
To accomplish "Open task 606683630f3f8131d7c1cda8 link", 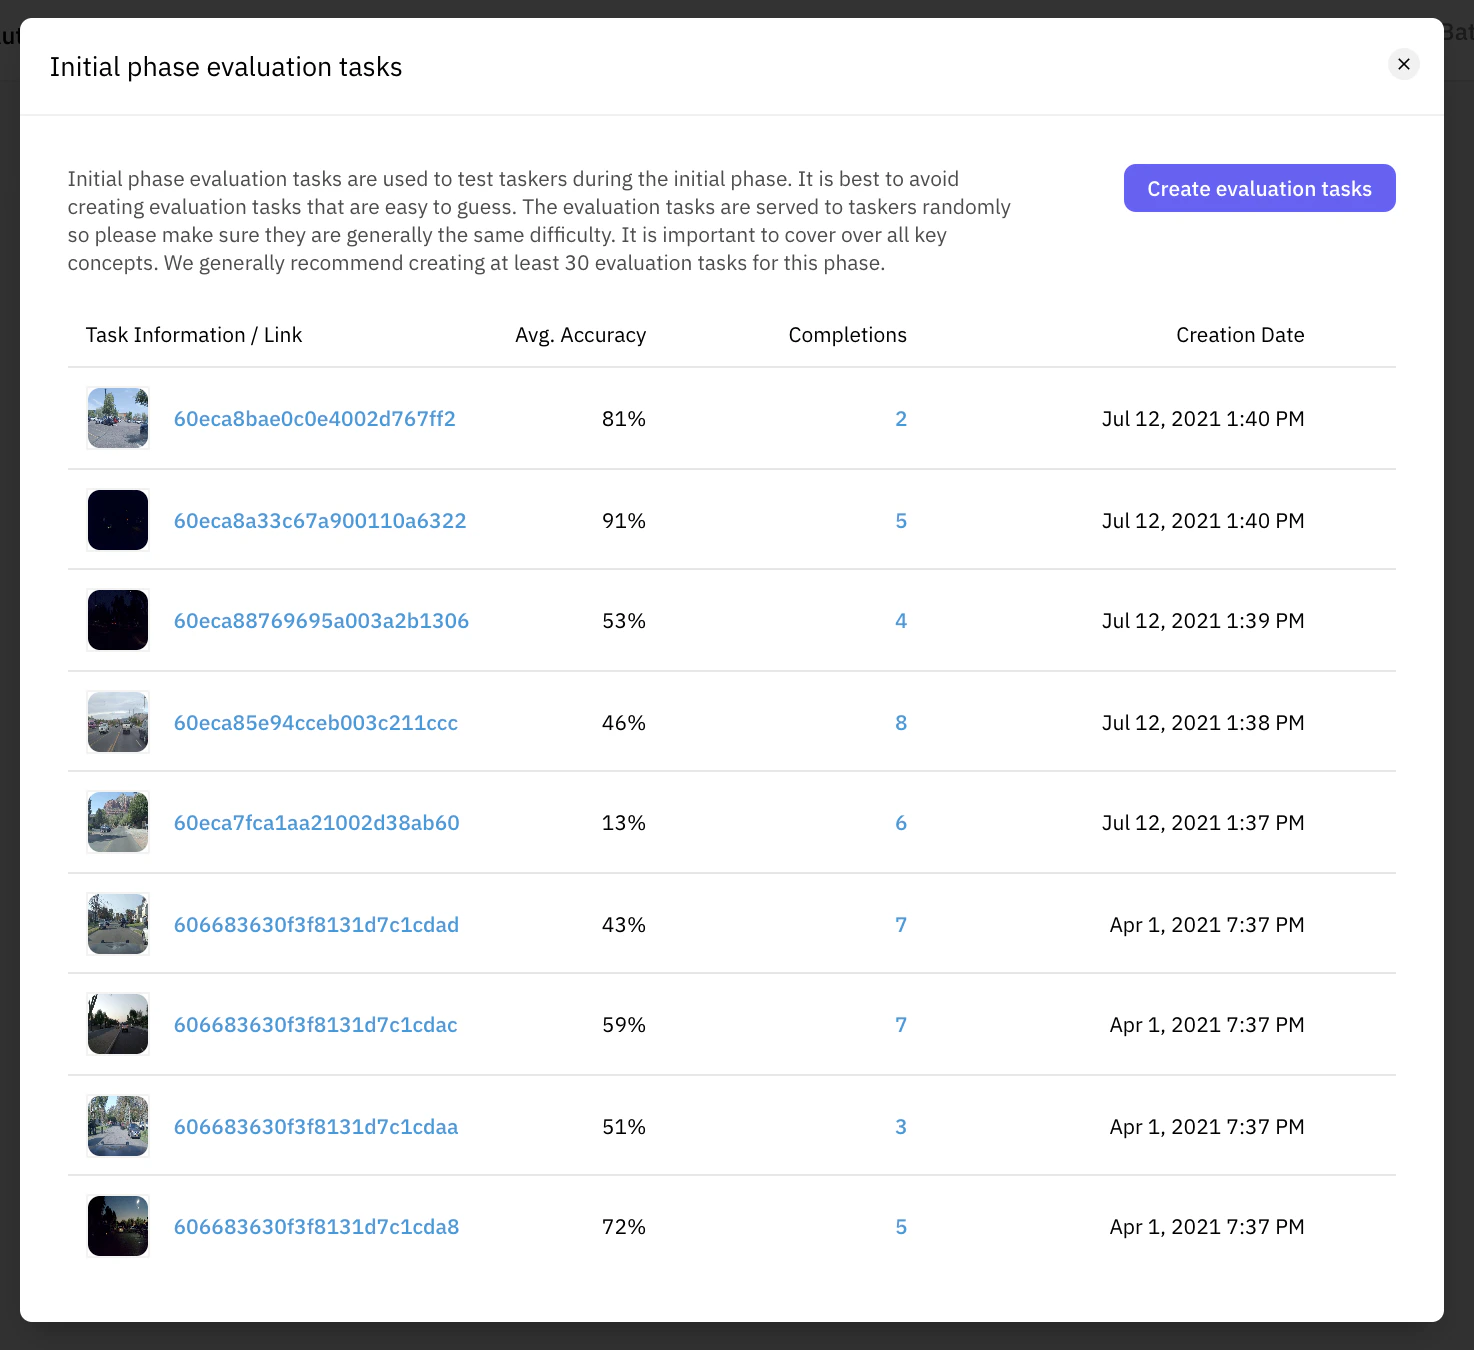I will pos(317,1227).
